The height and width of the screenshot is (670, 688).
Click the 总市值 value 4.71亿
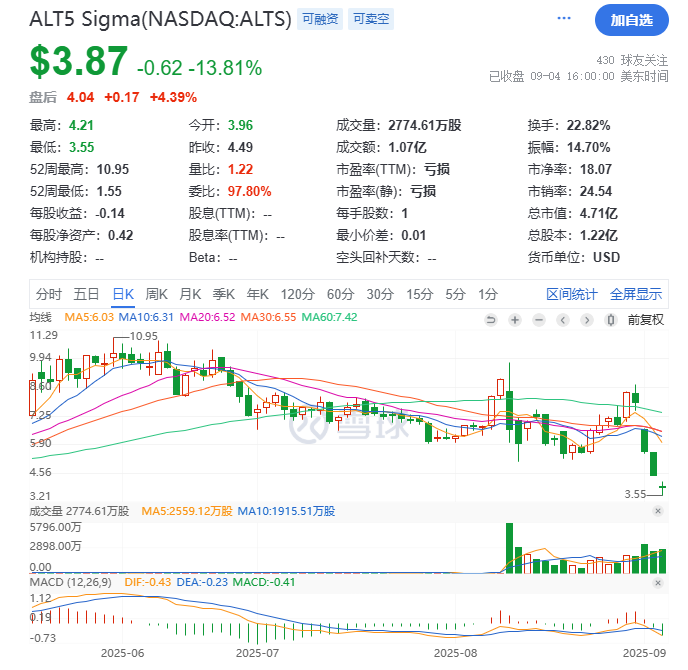[x=598, y=213]
